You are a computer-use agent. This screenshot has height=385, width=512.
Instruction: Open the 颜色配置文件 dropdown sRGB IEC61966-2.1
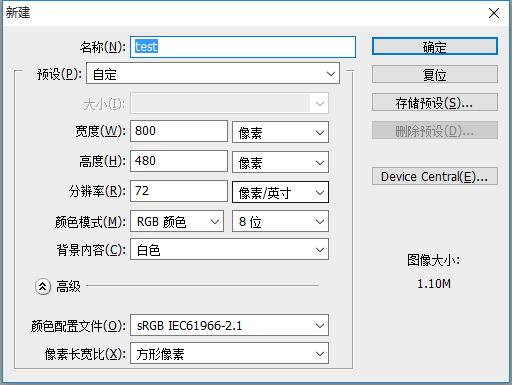pyautogui.click(x=229, y=325)
